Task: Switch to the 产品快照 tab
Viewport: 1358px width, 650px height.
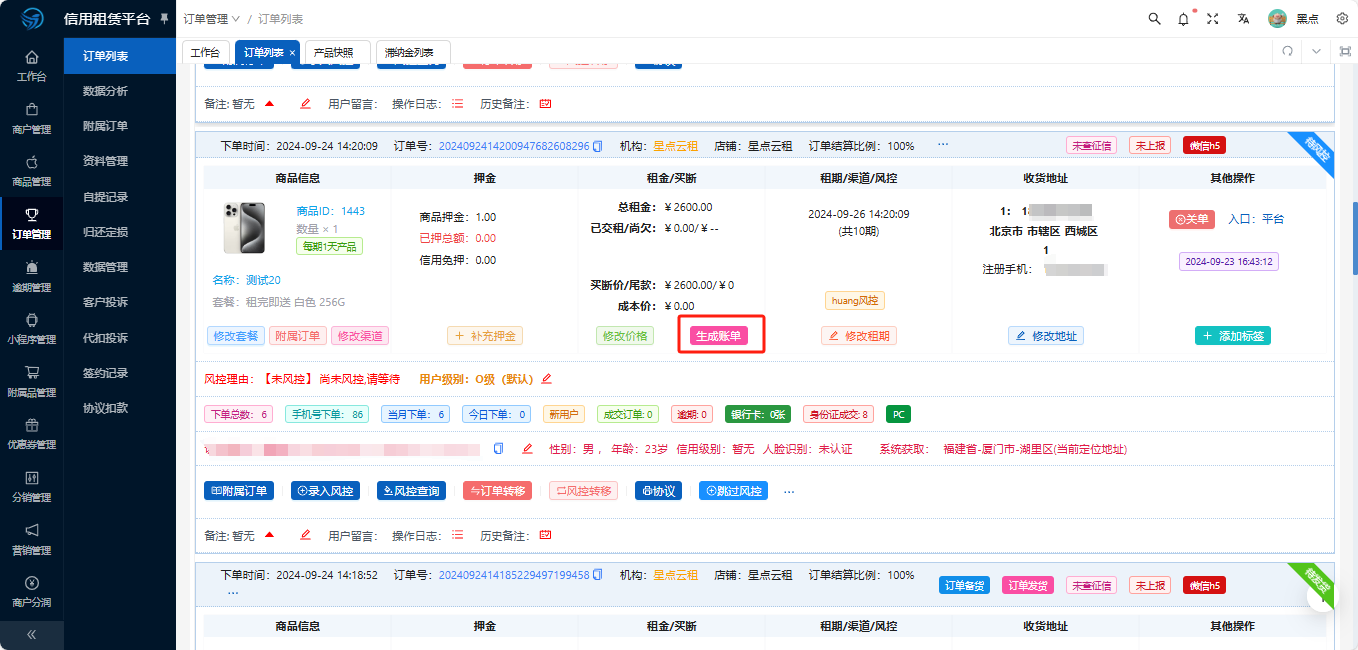Action: pos(333,52)
